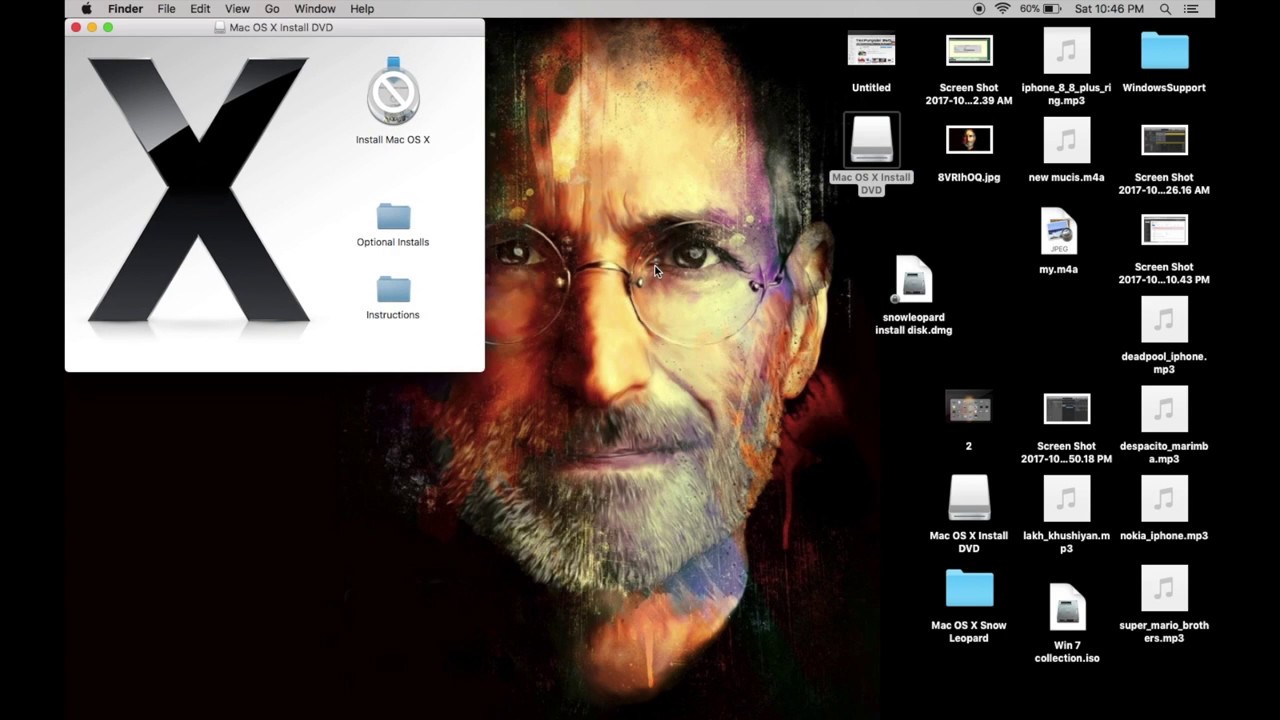
Task: Close the Mac OS X Install DVD window
Action: [76, 27]
